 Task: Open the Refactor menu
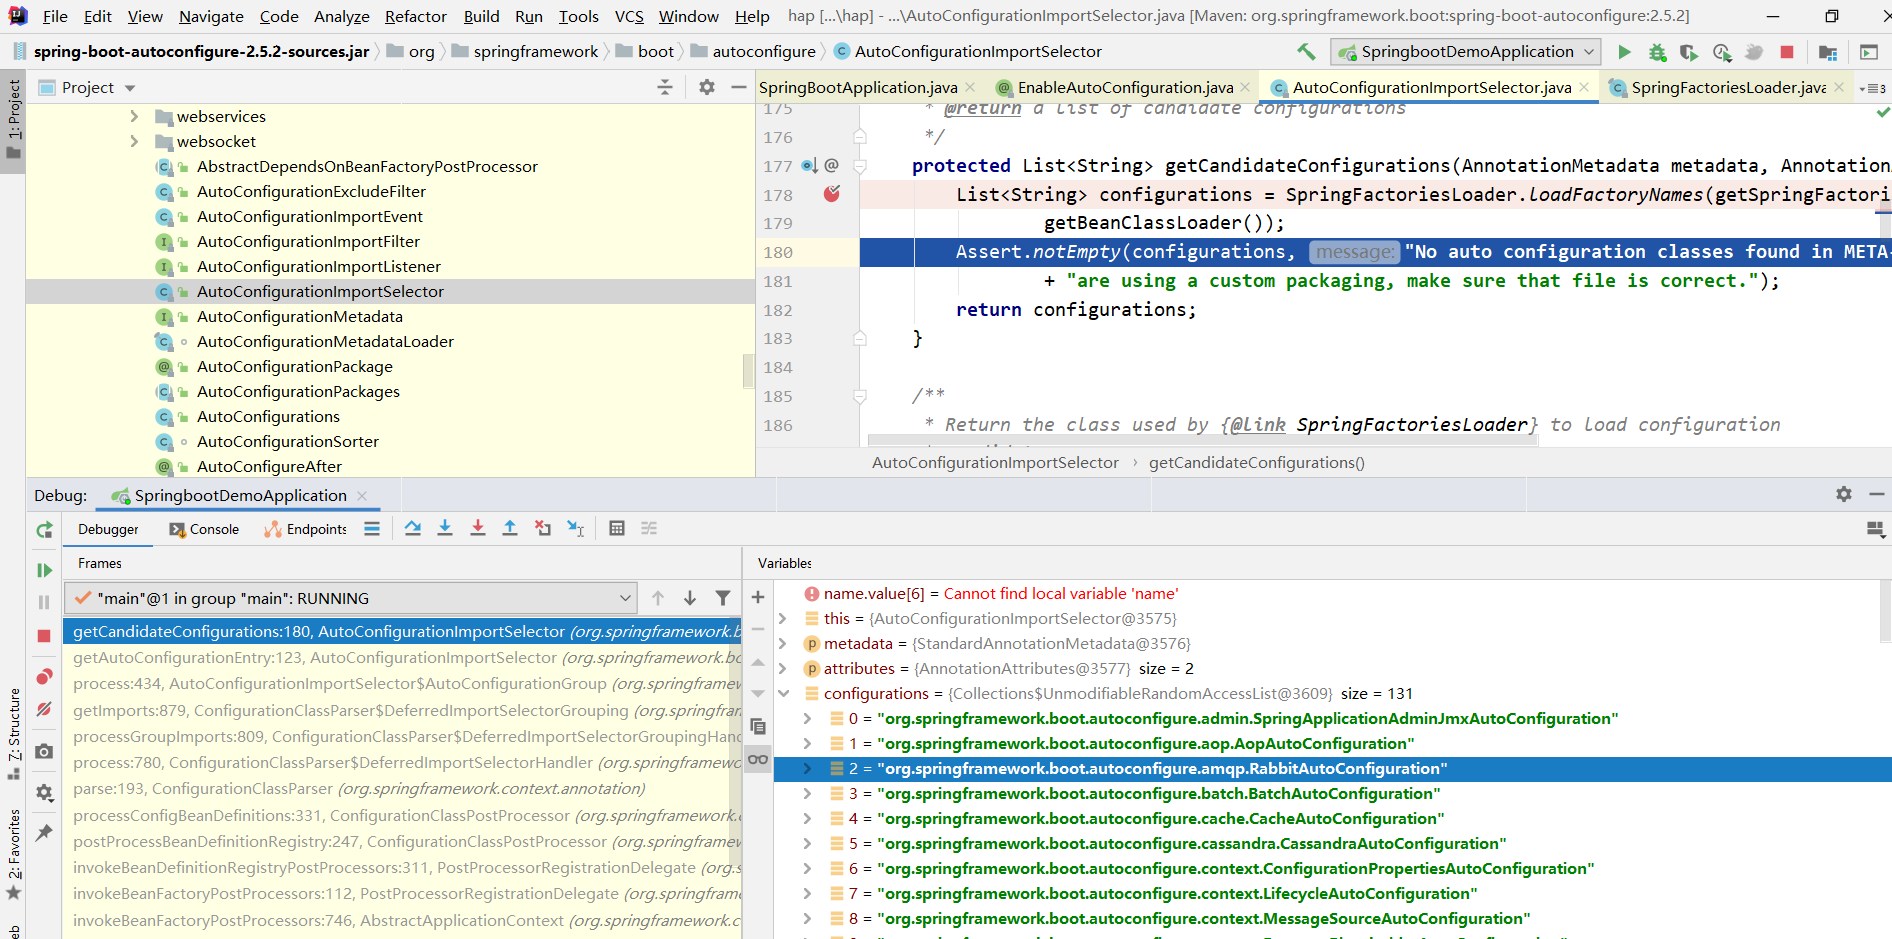[416, 16]
